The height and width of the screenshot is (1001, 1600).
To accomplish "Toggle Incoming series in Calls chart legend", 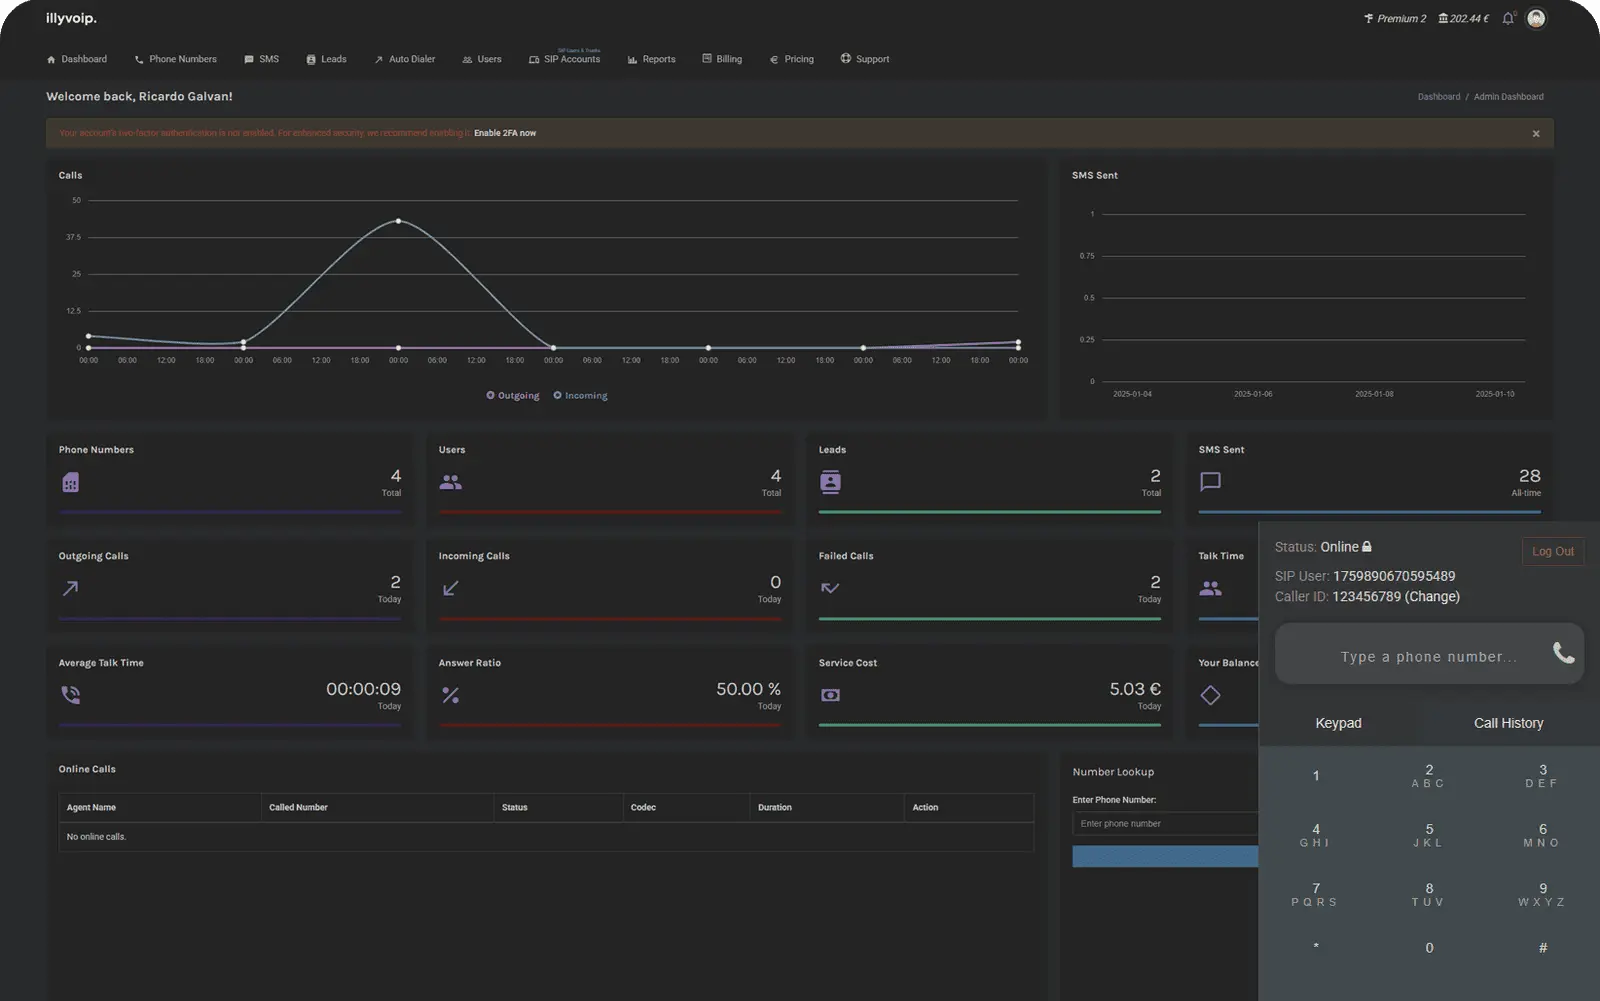I will pyautogui.click(x=581, y=396).
